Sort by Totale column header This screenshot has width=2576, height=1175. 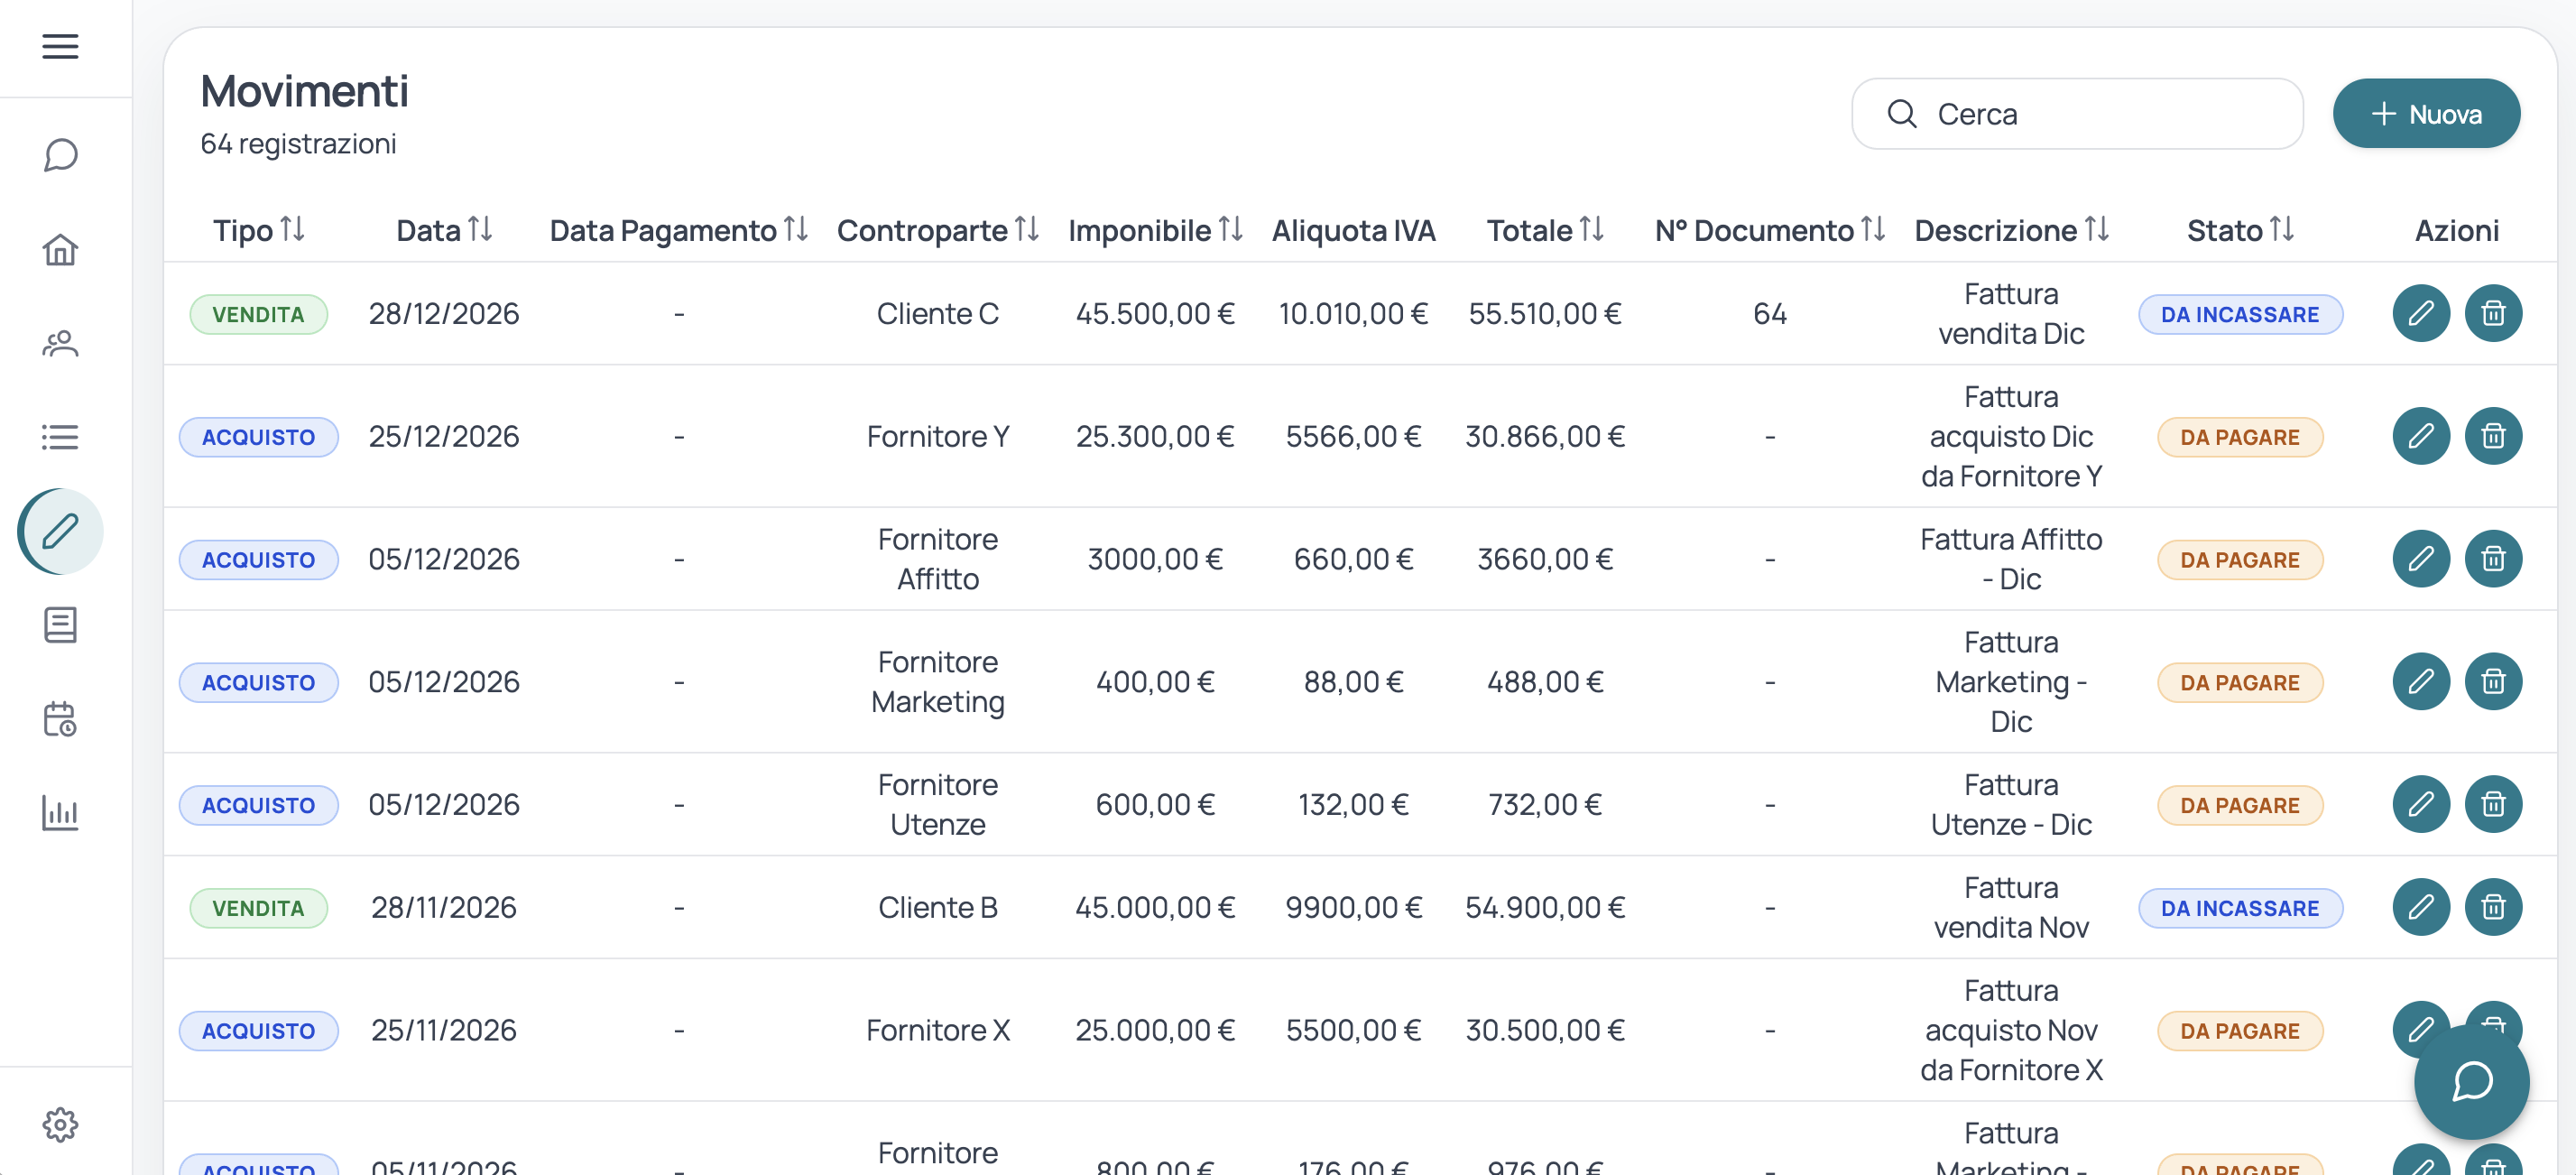point(1545,230)
